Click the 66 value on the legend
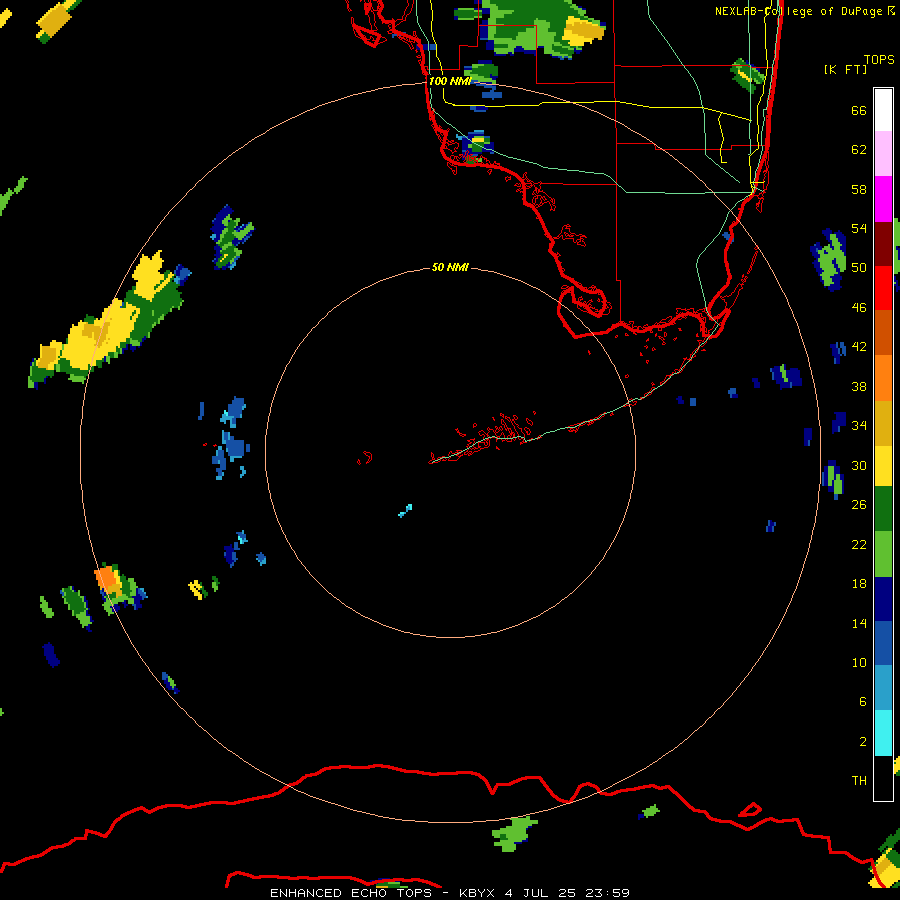The height and width of the screenshot is (900, 900). (859, 111)
